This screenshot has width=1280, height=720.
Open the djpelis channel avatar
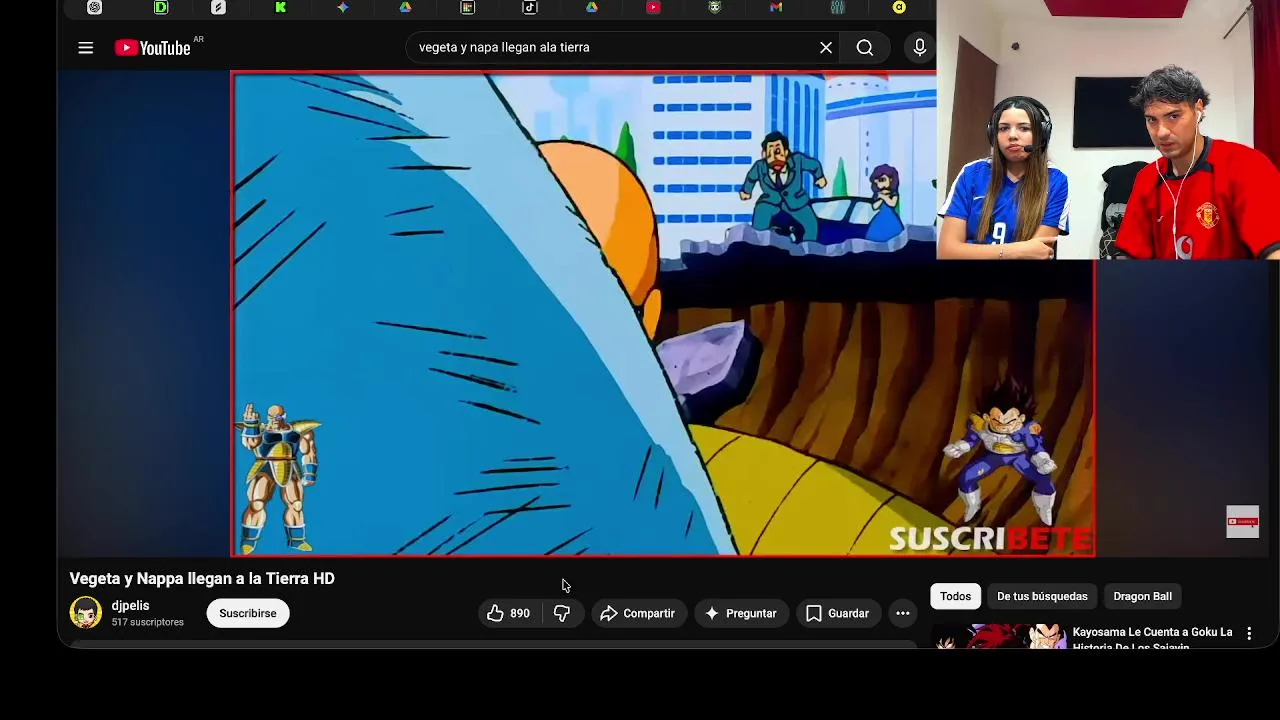coord(86,612)
